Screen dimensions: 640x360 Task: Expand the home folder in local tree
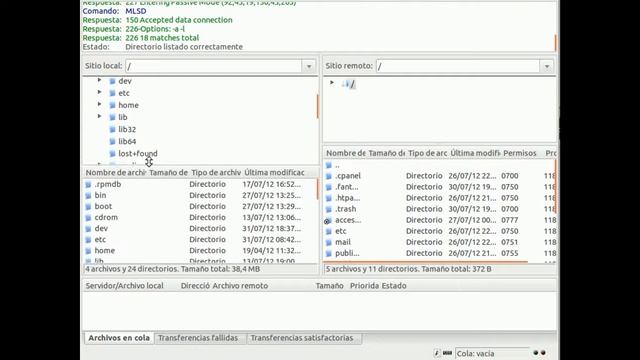pos(99,104)
